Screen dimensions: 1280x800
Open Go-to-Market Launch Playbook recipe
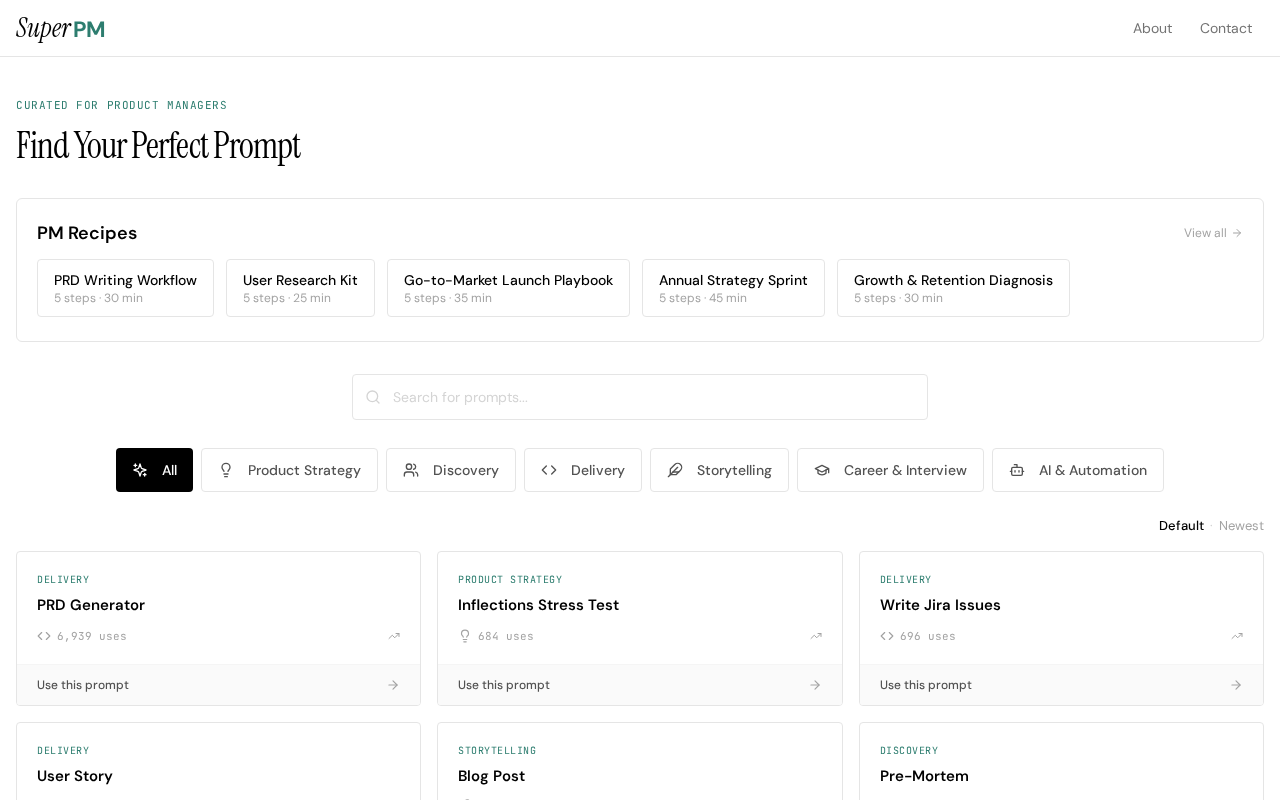click(508, 288)
